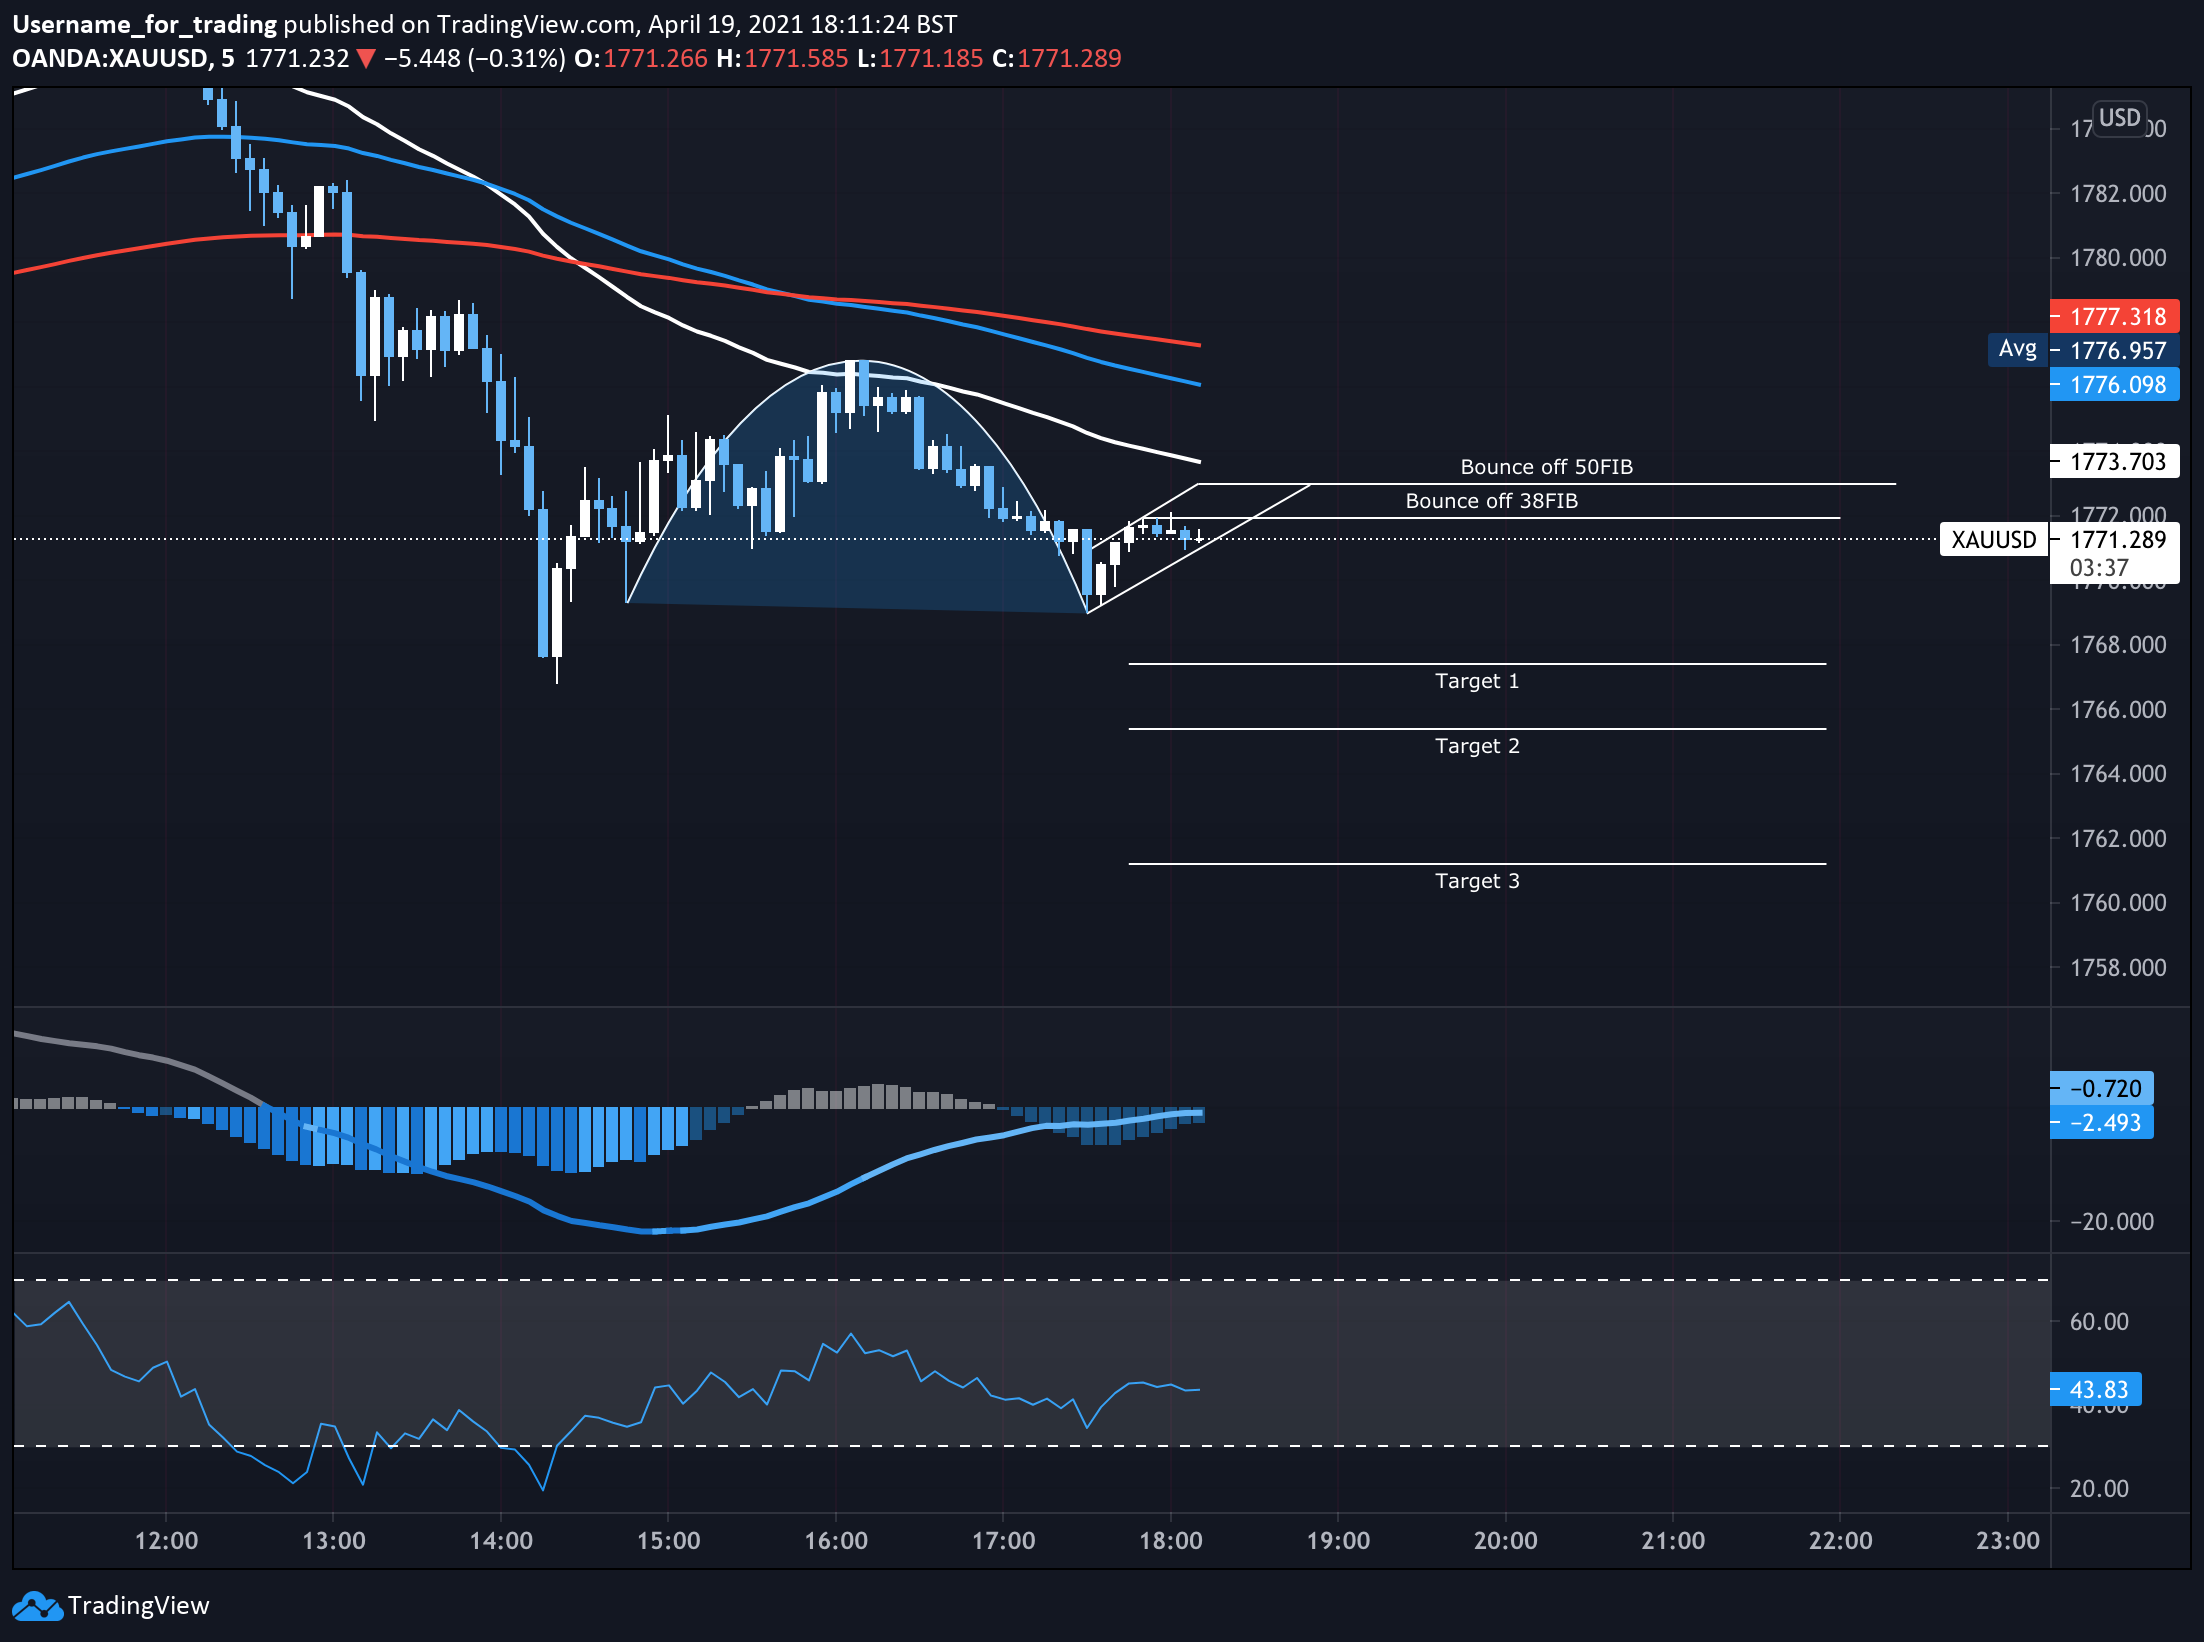Viewport: 2204px width, 1642px height.
Task: Click the open value O:1771.266
Action: [641, 59]
